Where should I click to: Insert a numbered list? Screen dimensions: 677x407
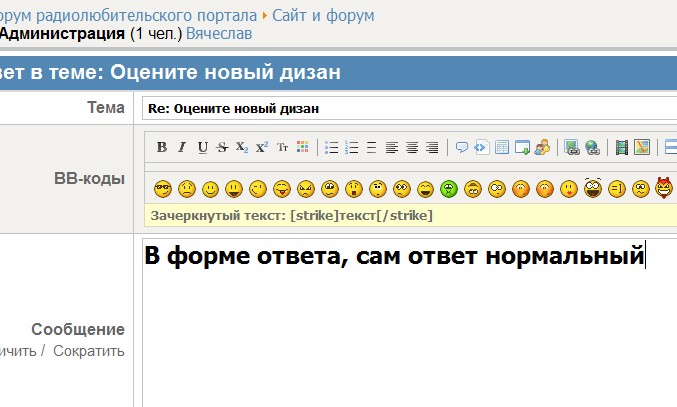pos(351,147)
